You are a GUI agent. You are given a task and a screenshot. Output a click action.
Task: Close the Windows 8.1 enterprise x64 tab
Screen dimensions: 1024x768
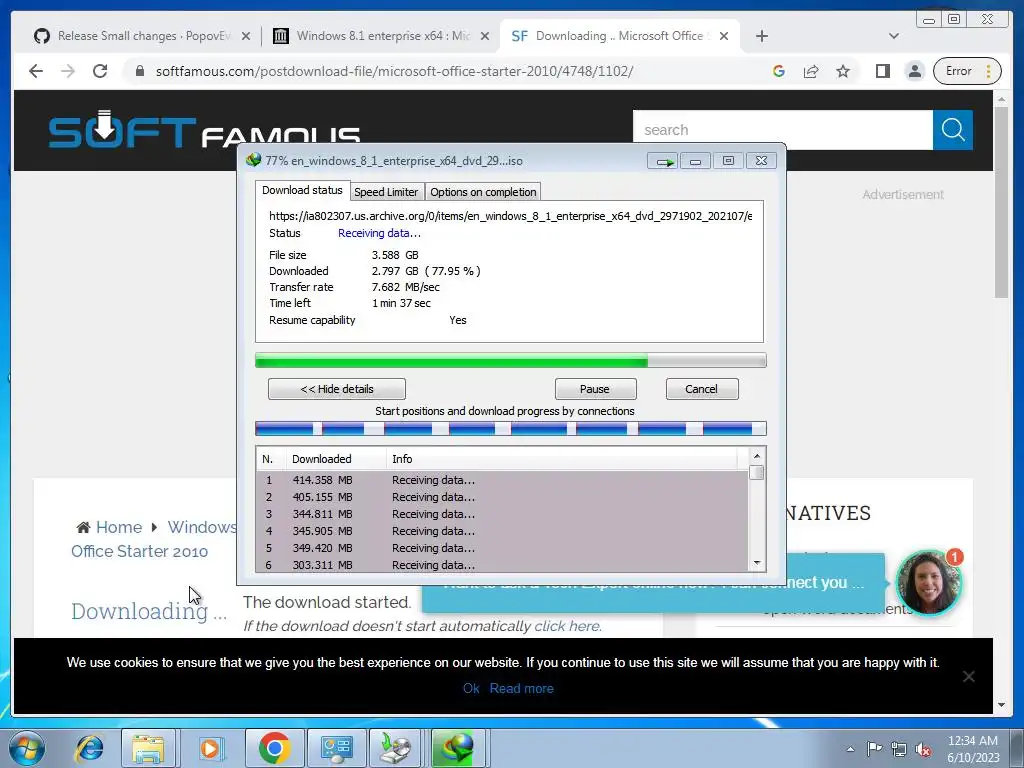485,37
